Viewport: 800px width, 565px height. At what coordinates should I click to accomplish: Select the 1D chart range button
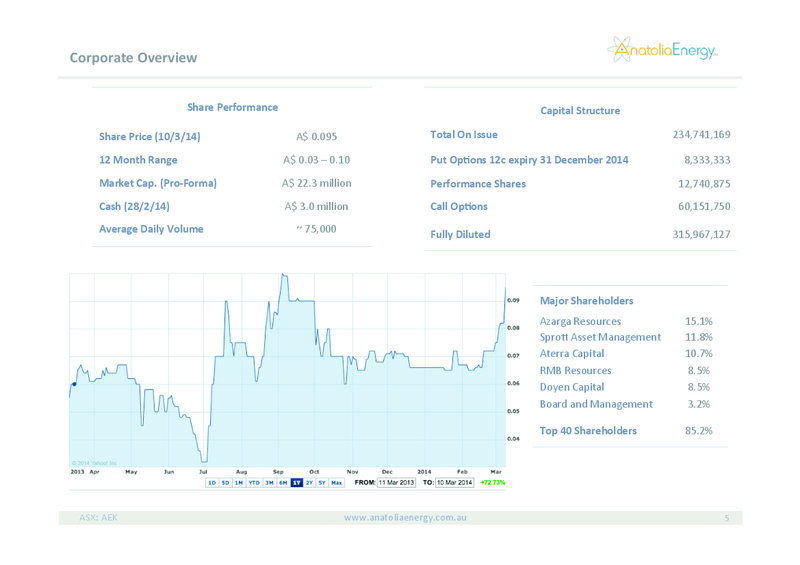[x=212, y=483]
